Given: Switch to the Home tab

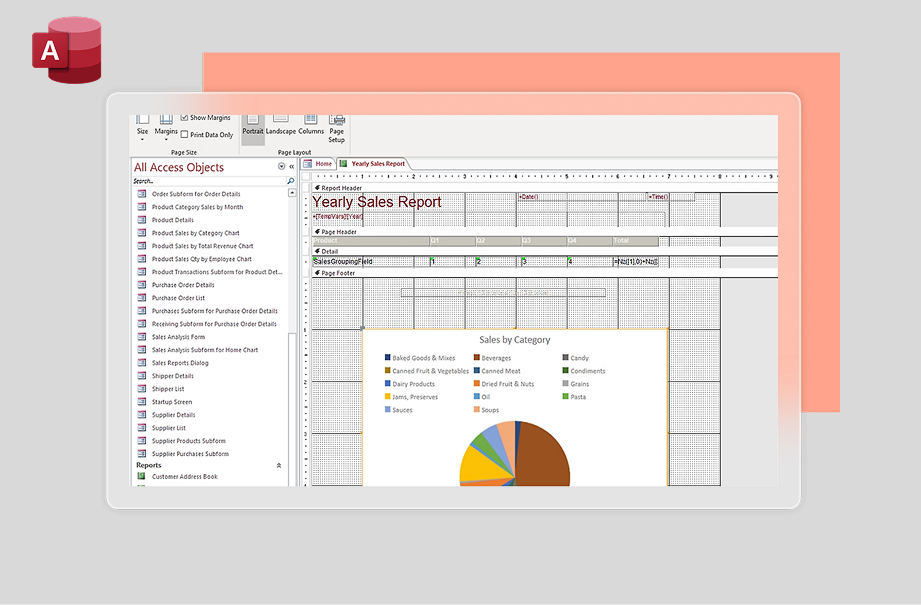Looking at the screenshot, I should pyautogui.click(x=318, y=163).
